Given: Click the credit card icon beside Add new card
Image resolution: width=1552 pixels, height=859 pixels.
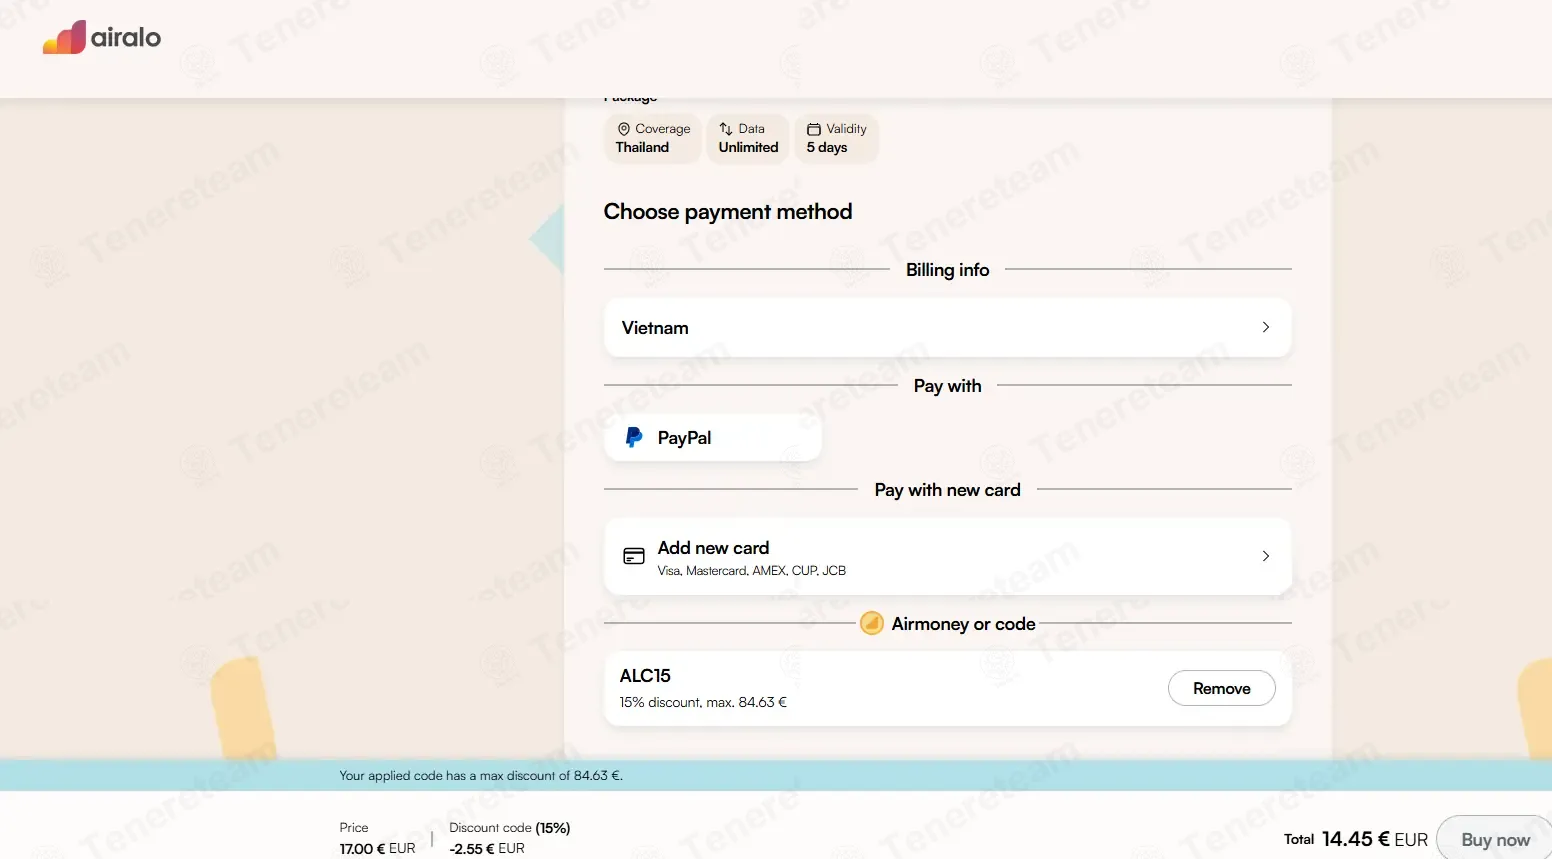Looking at the screenshot, I should click(634, 556).
